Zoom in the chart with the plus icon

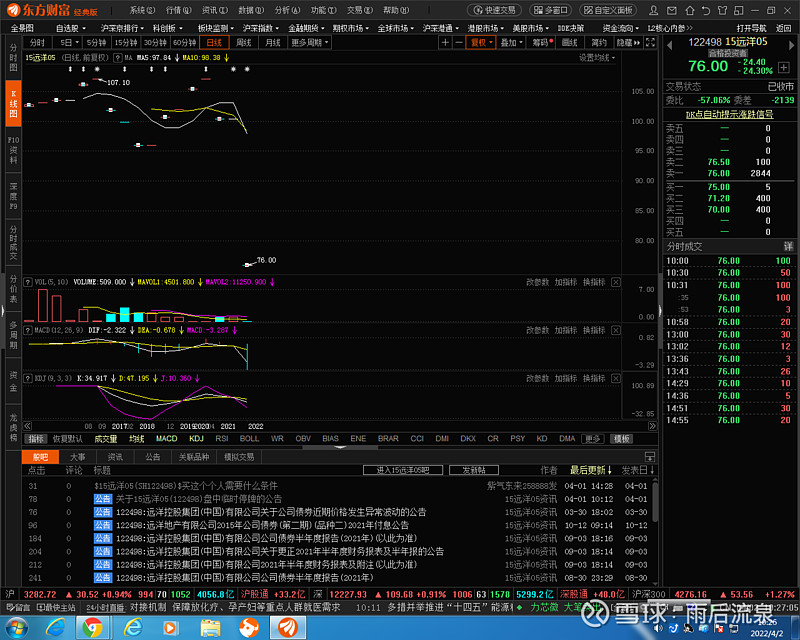[445, 42]
